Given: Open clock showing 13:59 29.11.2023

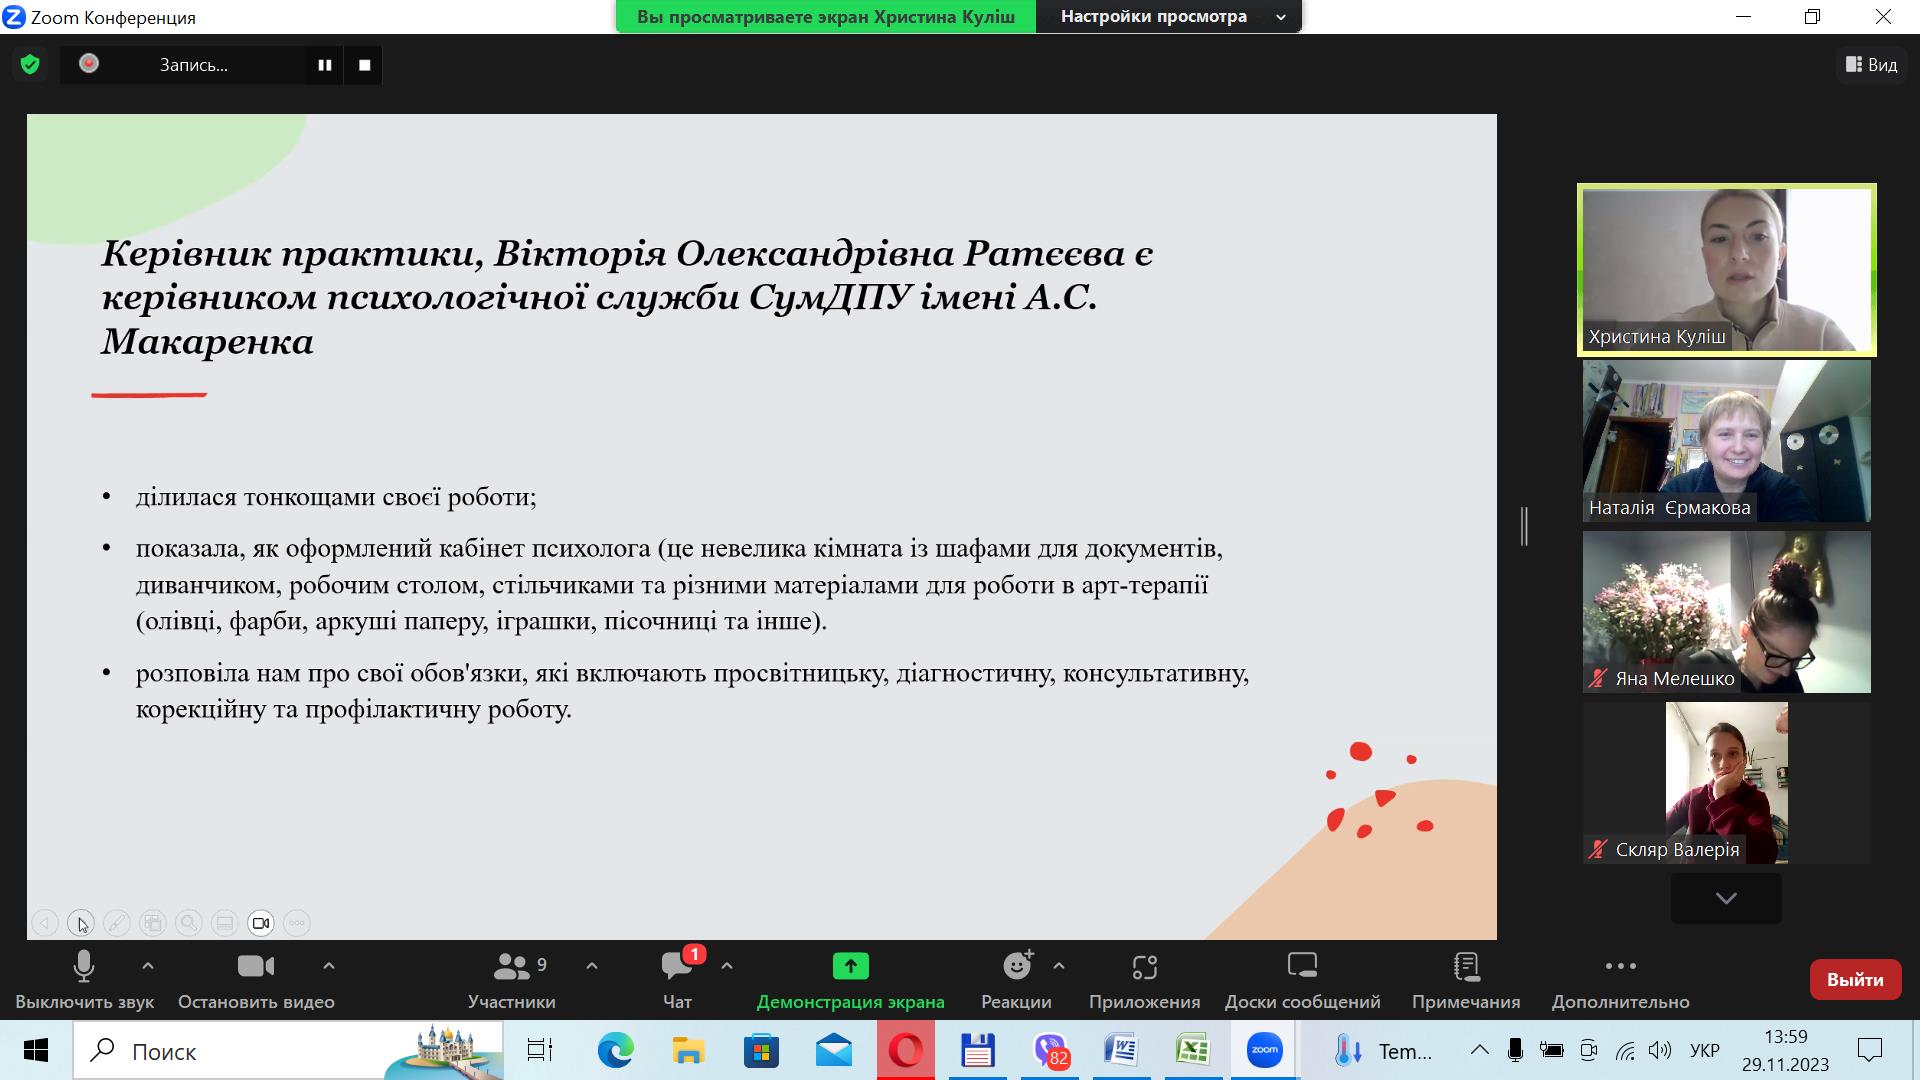Looking at the screenshot, I should point(1785,1051).
